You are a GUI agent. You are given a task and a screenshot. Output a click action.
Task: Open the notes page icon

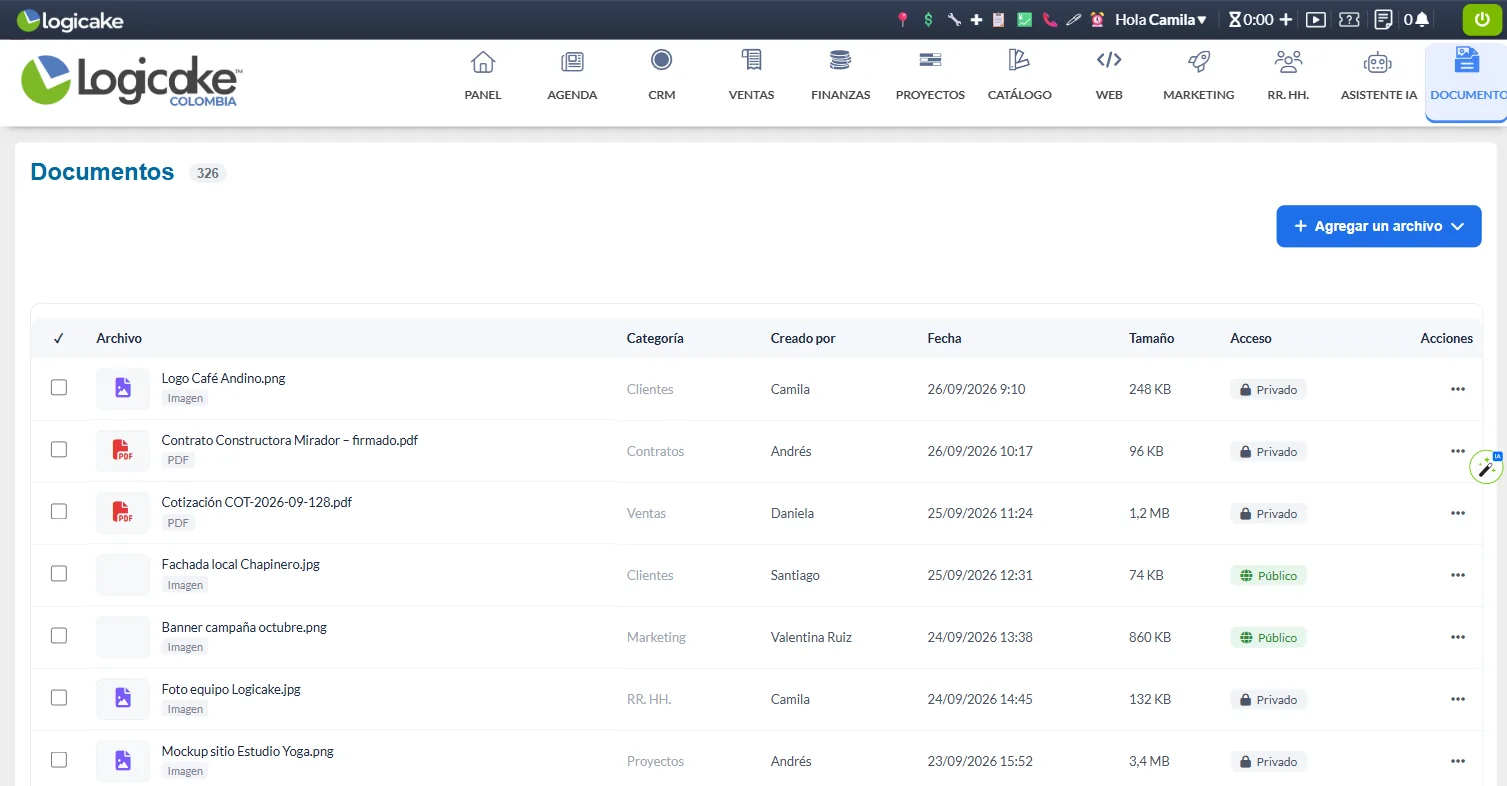tap(1384, 19)
